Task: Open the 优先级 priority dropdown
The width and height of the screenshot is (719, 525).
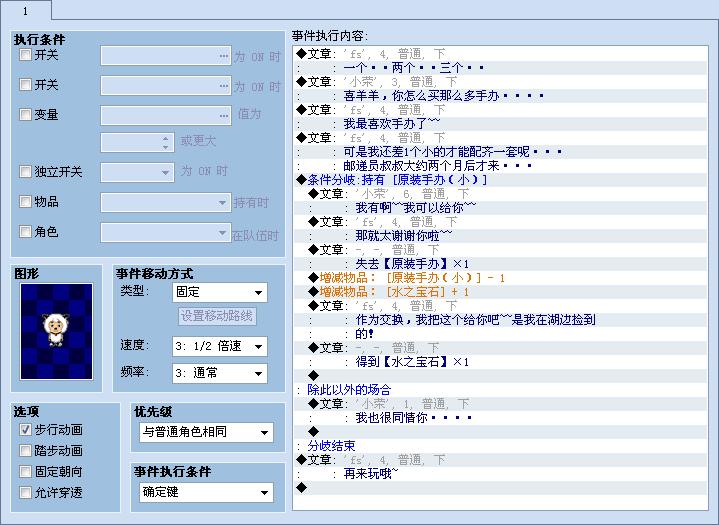Action: (206, 432)
